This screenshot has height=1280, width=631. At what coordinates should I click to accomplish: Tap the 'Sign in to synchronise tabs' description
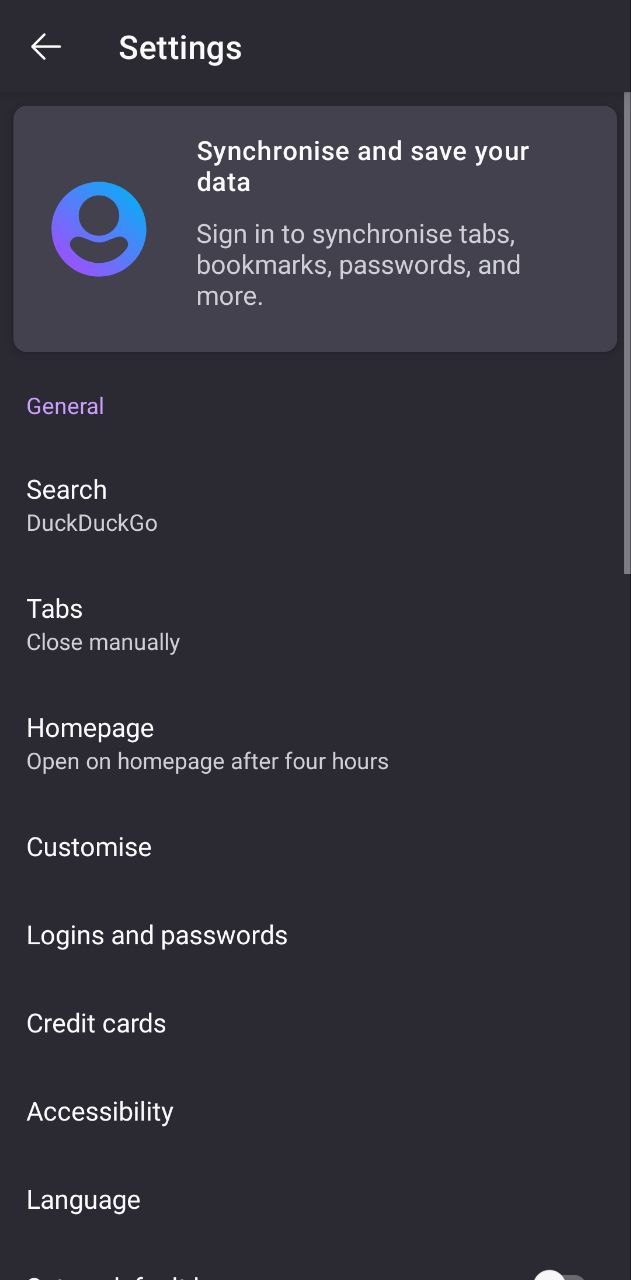(358, 265)
